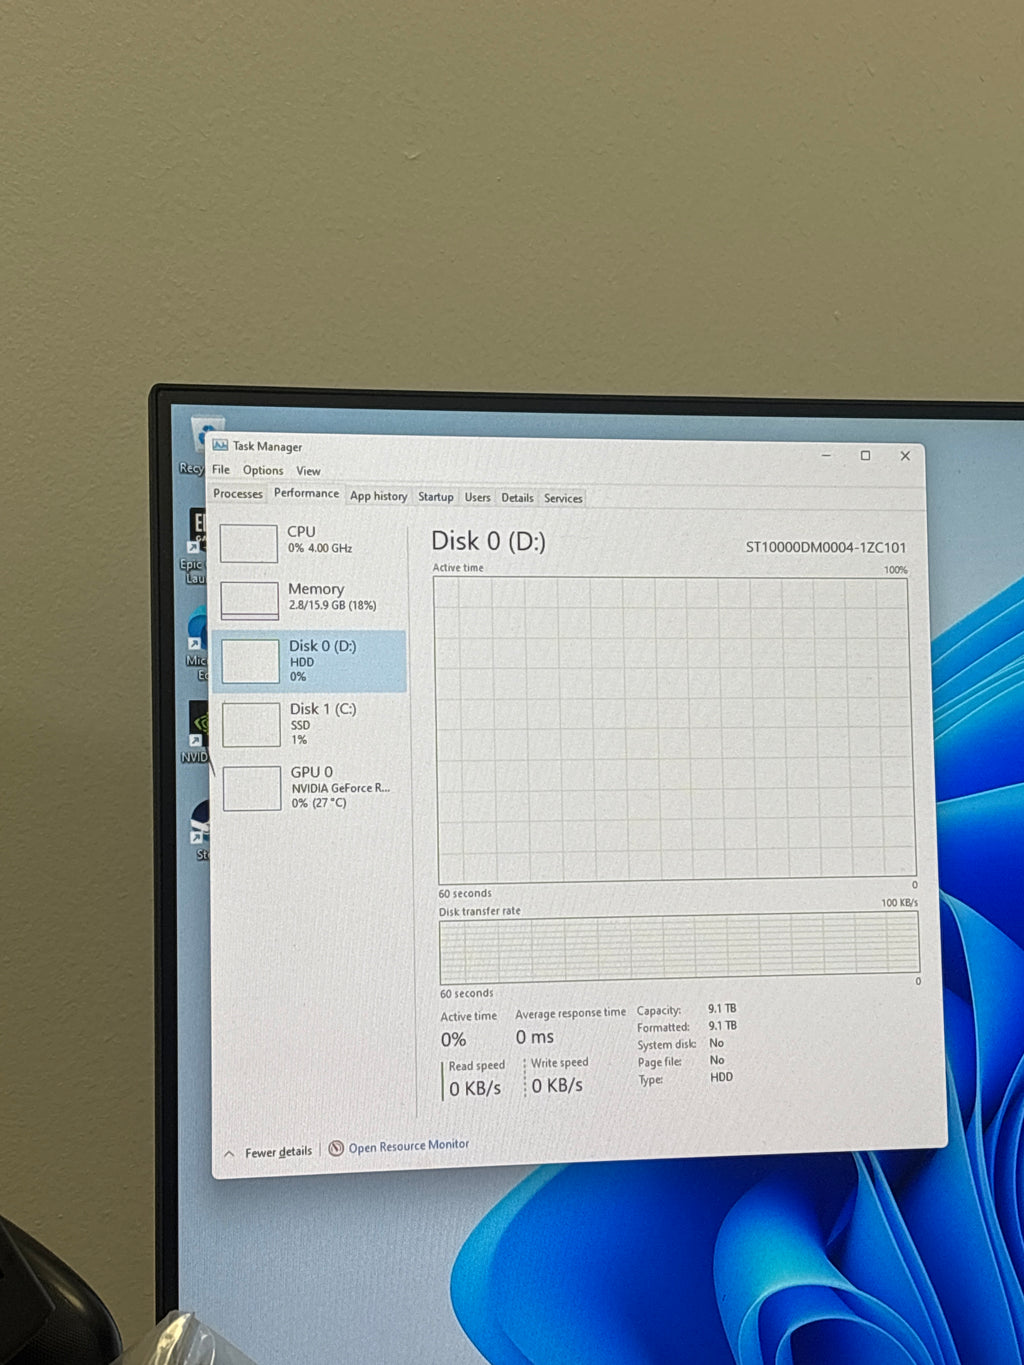Image resolution: width=1024 pixels, height=1365 pixels.
Task: Click the Average response time 0 ms value
Action: click(535, 1037)
